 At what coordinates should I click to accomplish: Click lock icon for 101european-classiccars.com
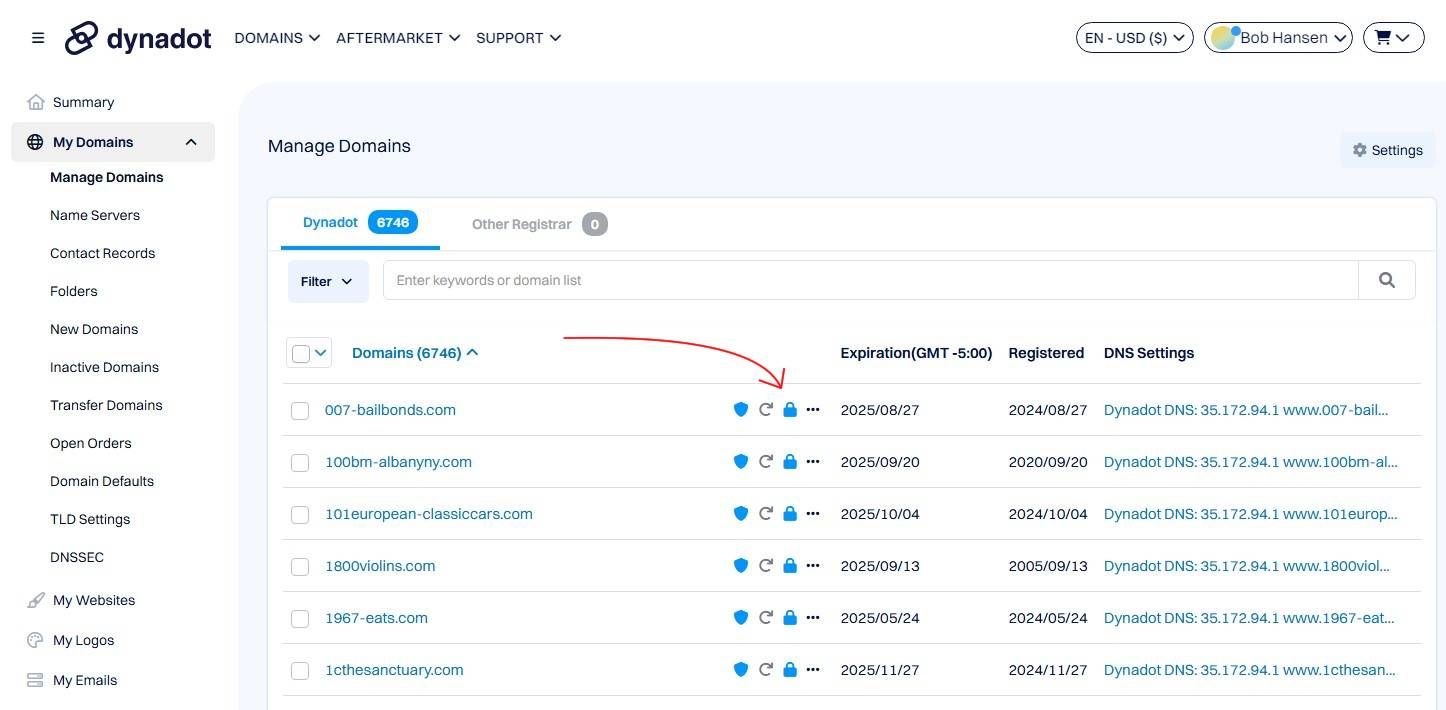[790, 514]
